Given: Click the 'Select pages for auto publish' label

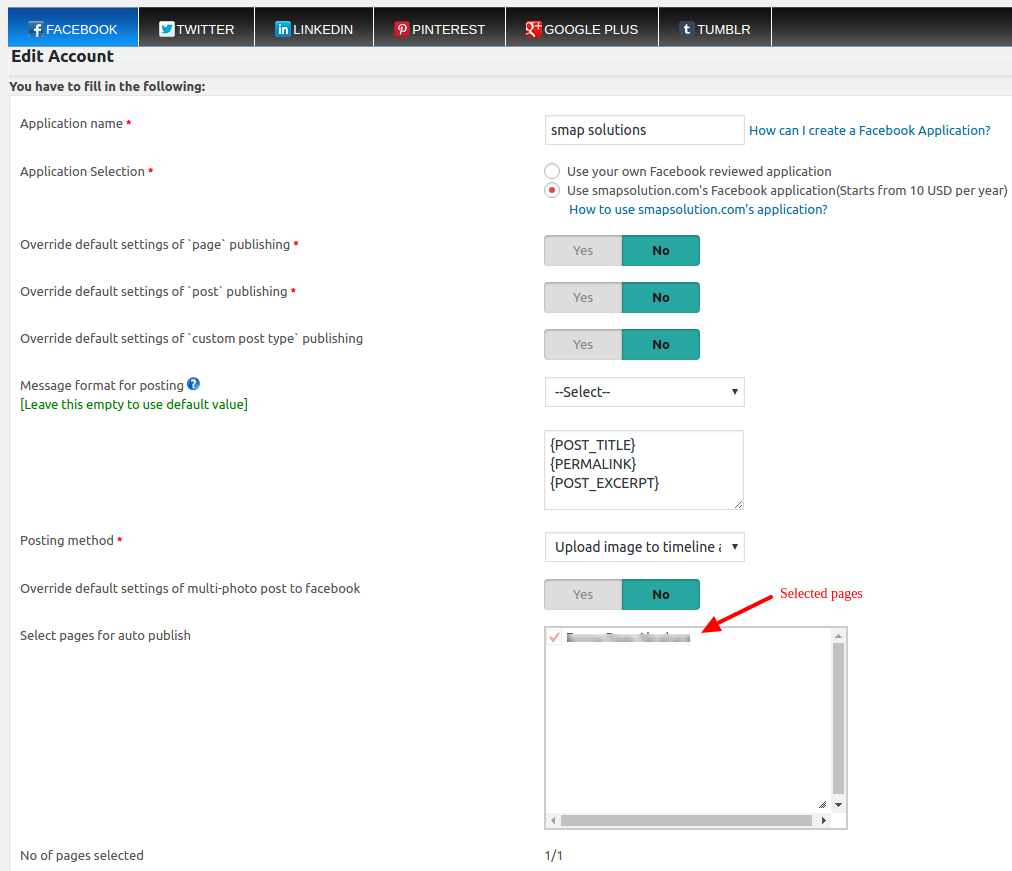Looking at the screenshot, I should click(x=105, y=636).
